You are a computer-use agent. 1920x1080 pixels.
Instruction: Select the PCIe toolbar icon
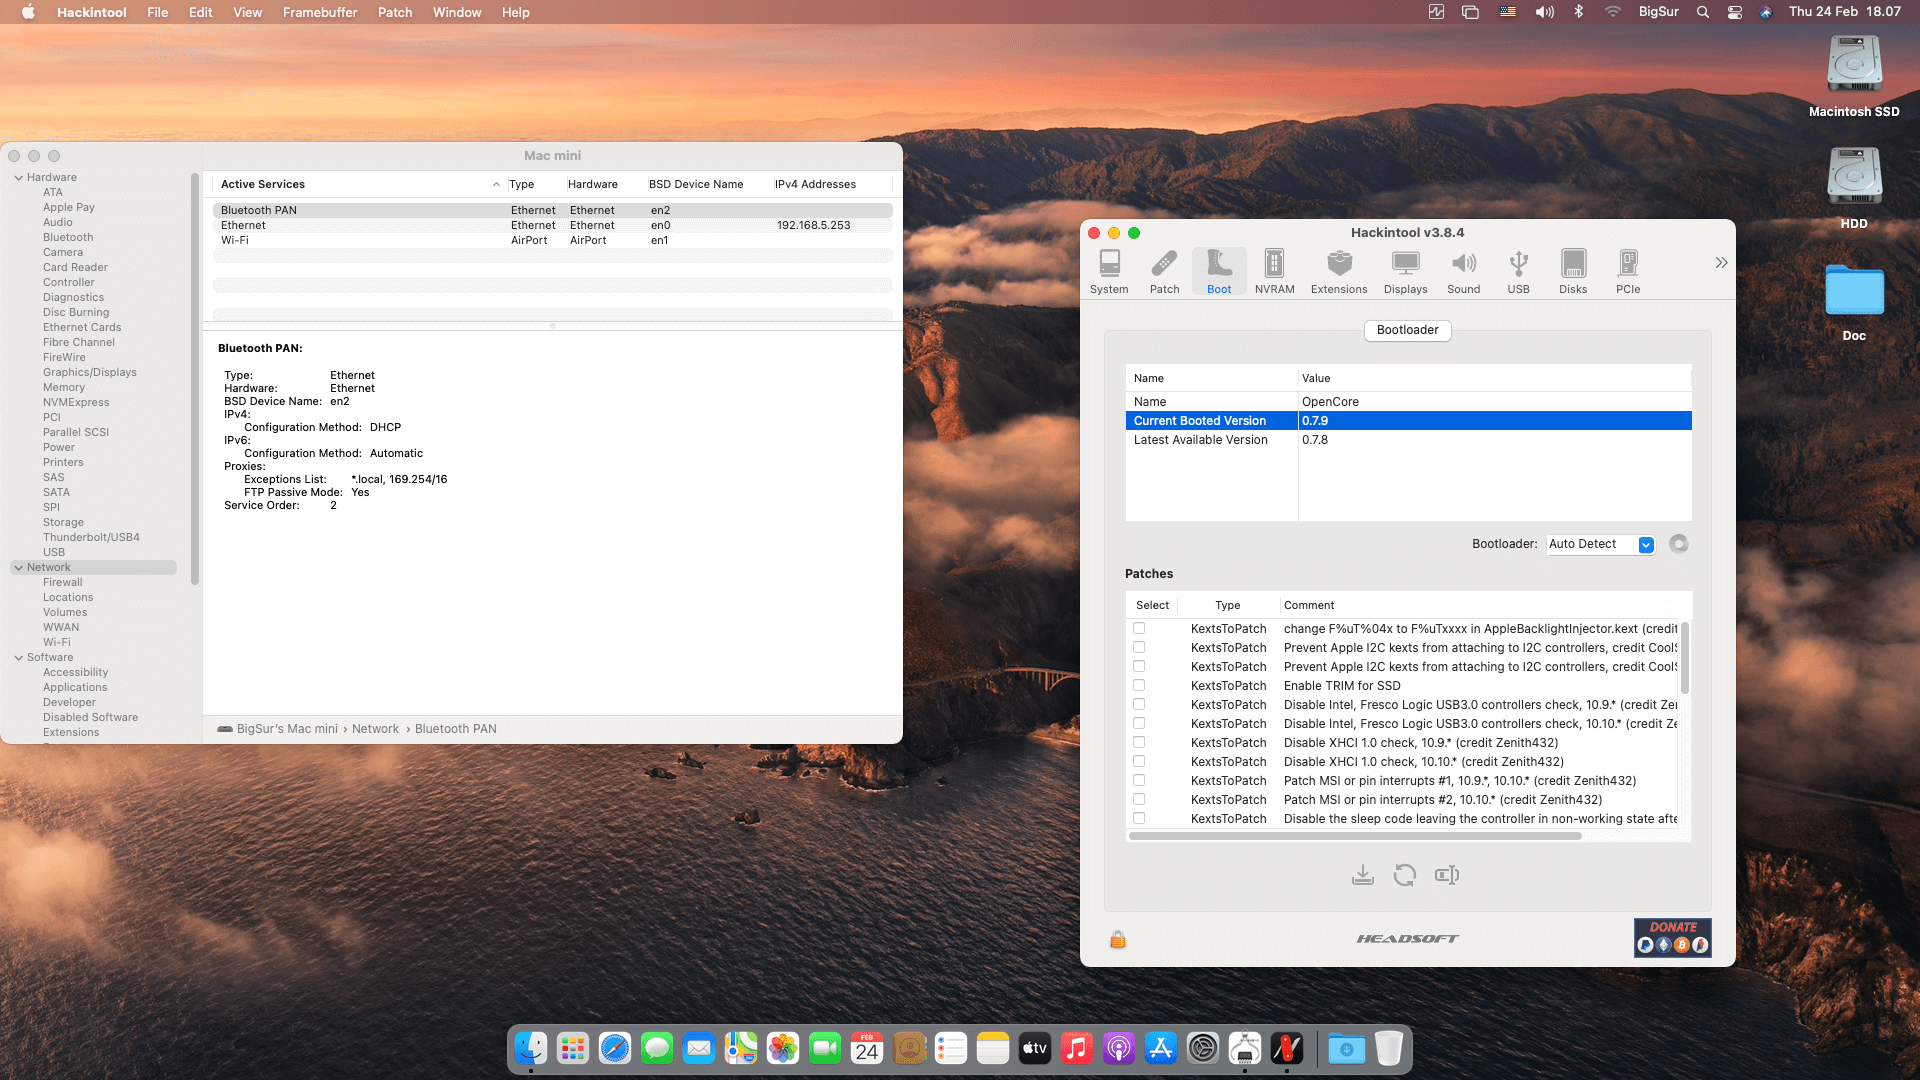(x=1627, y=271)
